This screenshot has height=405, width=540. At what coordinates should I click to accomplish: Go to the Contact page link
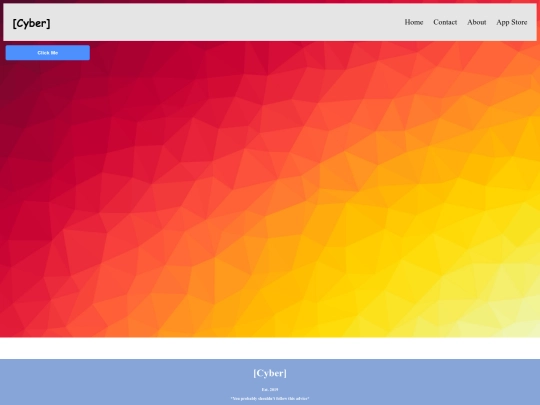445,22
